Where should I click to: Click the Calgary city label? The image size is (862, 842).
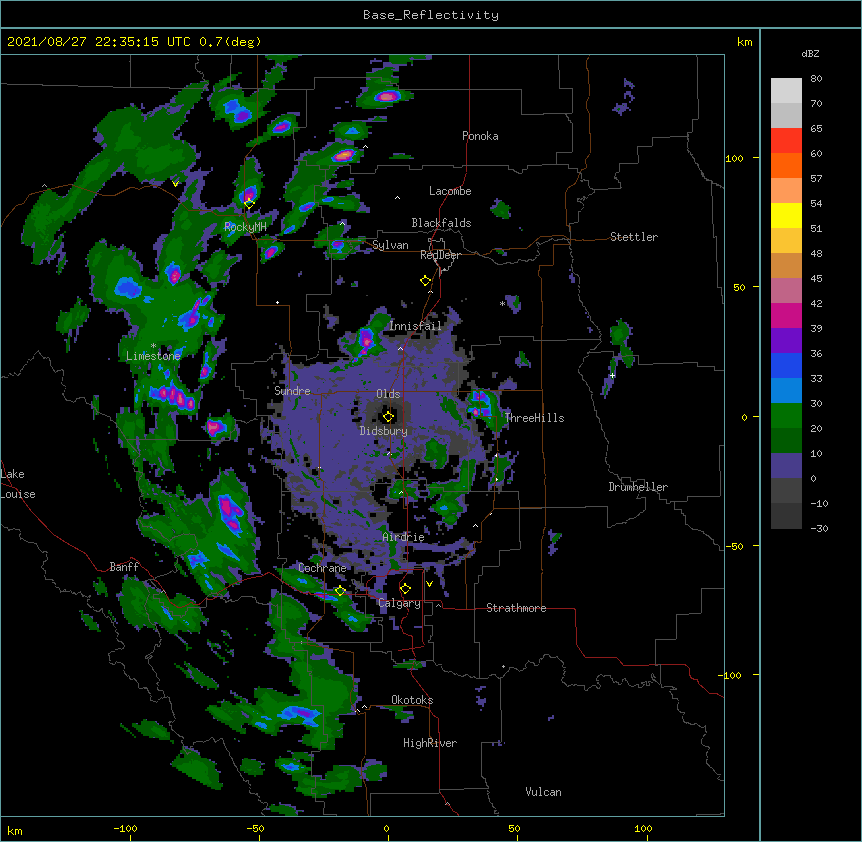399,603
